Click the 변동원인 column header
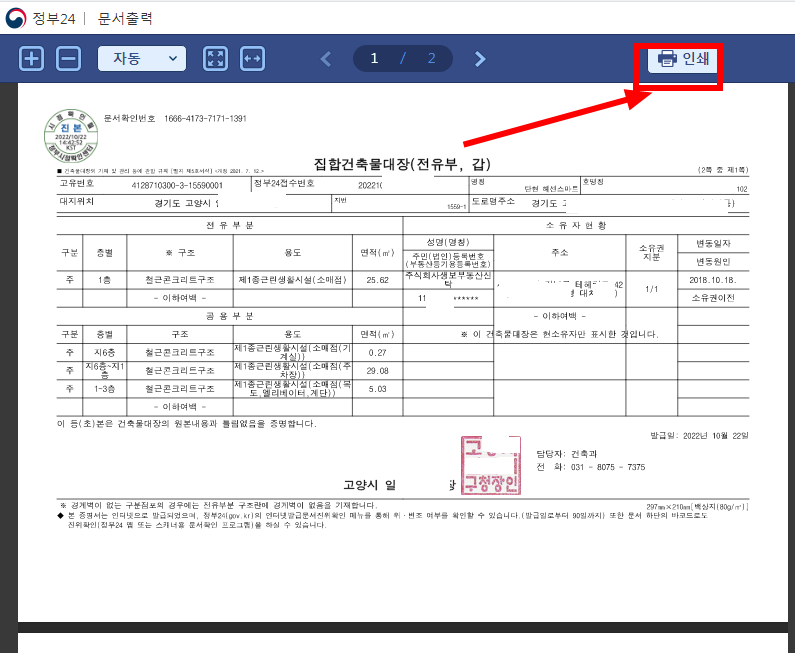795x653 pixels. pos(713,262)
